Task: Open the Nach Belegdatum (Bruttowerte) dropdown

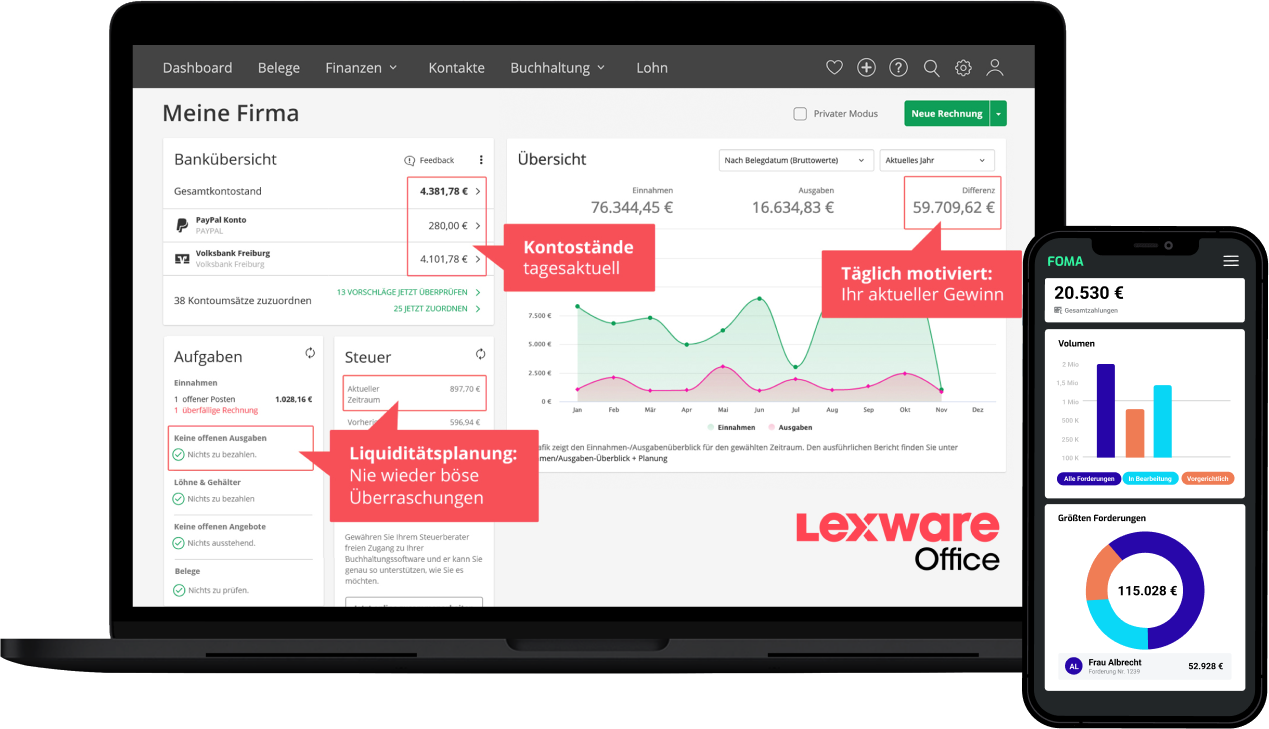Action: [796, 160]
